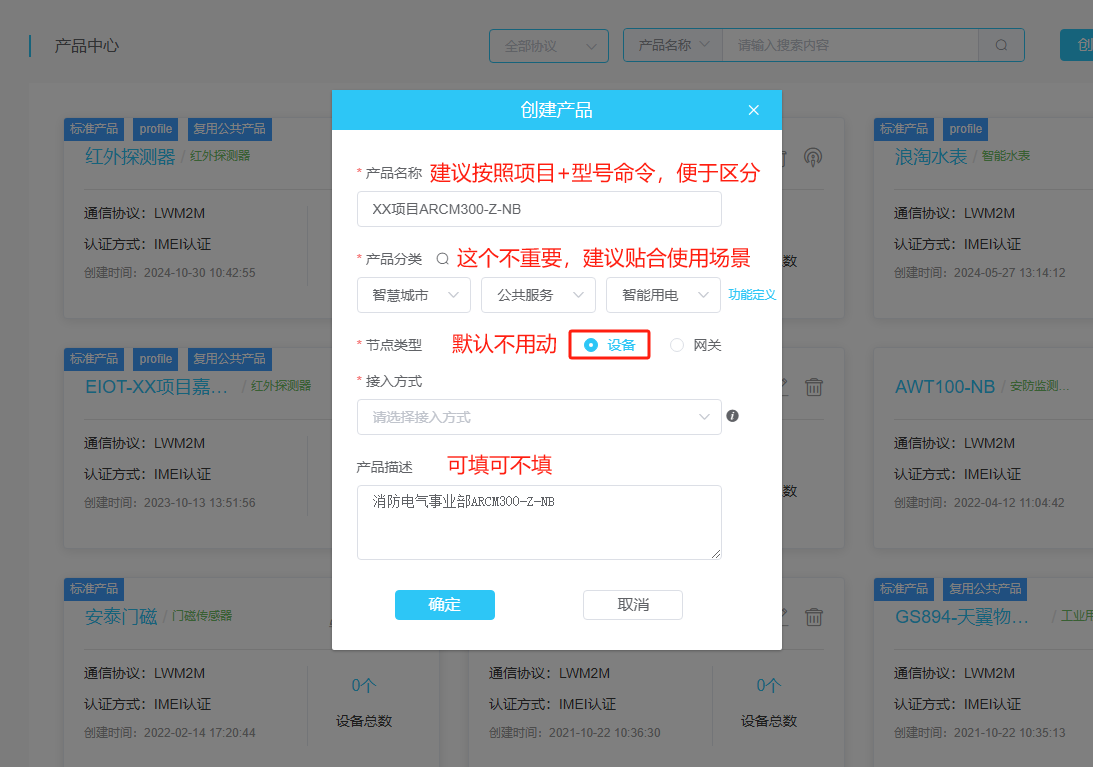Viewport: 1093px width, 767px height.
Task: Click the search icon beside 产品分类
Action: click(x=442, y=259)
